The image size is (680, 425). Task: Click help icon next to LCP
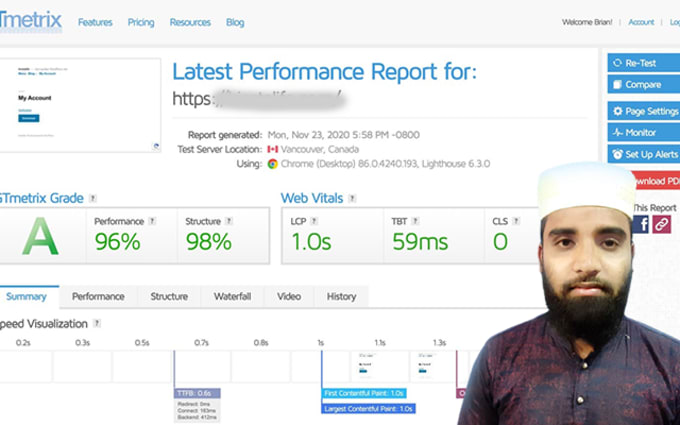(x=314, y=221)
